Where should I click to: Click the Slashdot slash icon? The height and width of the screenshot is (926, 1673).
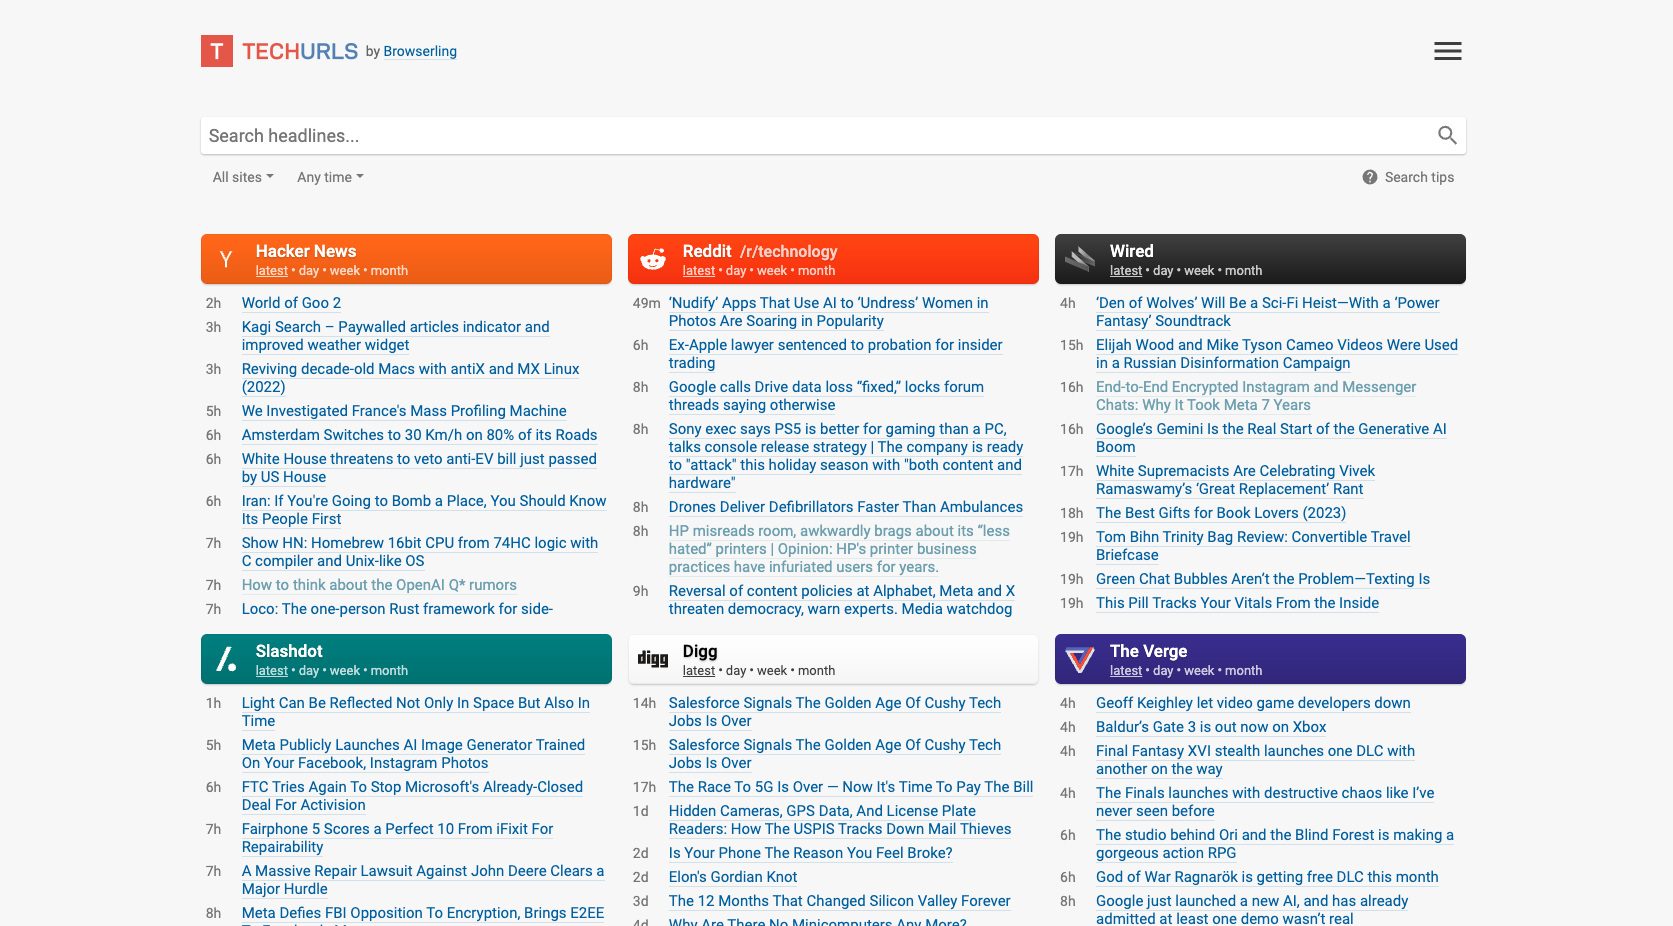[x=226, y=659]
